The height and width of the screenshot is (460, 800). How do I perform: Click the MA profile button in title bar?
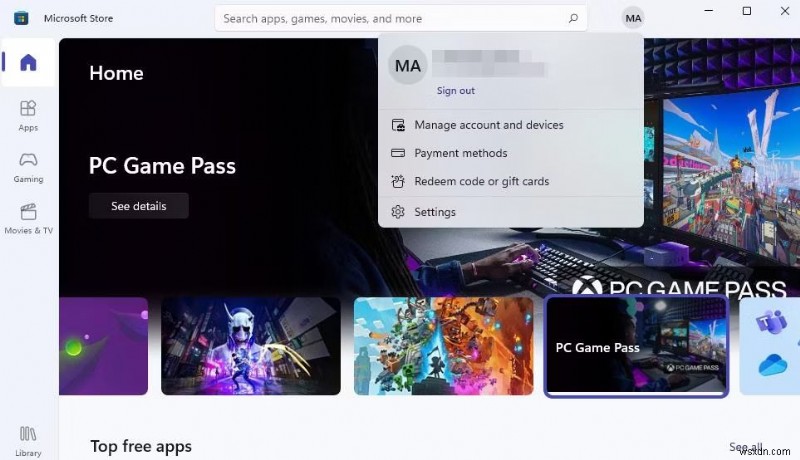coord(633,18)
